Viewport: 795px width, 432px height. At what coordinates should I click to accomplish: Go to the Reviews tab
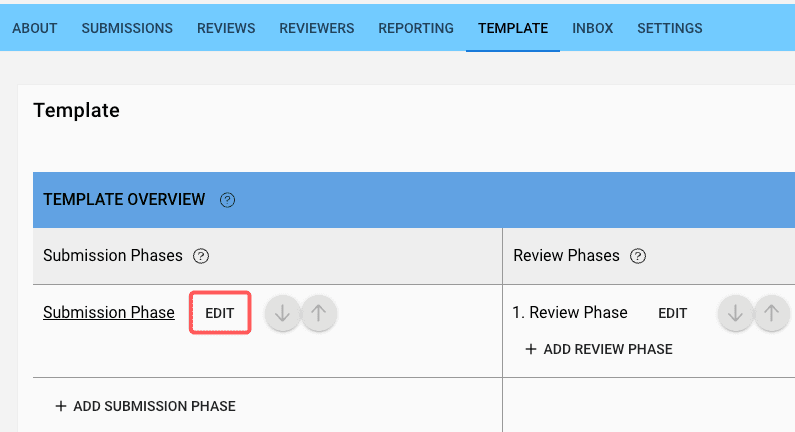[226, 28]
